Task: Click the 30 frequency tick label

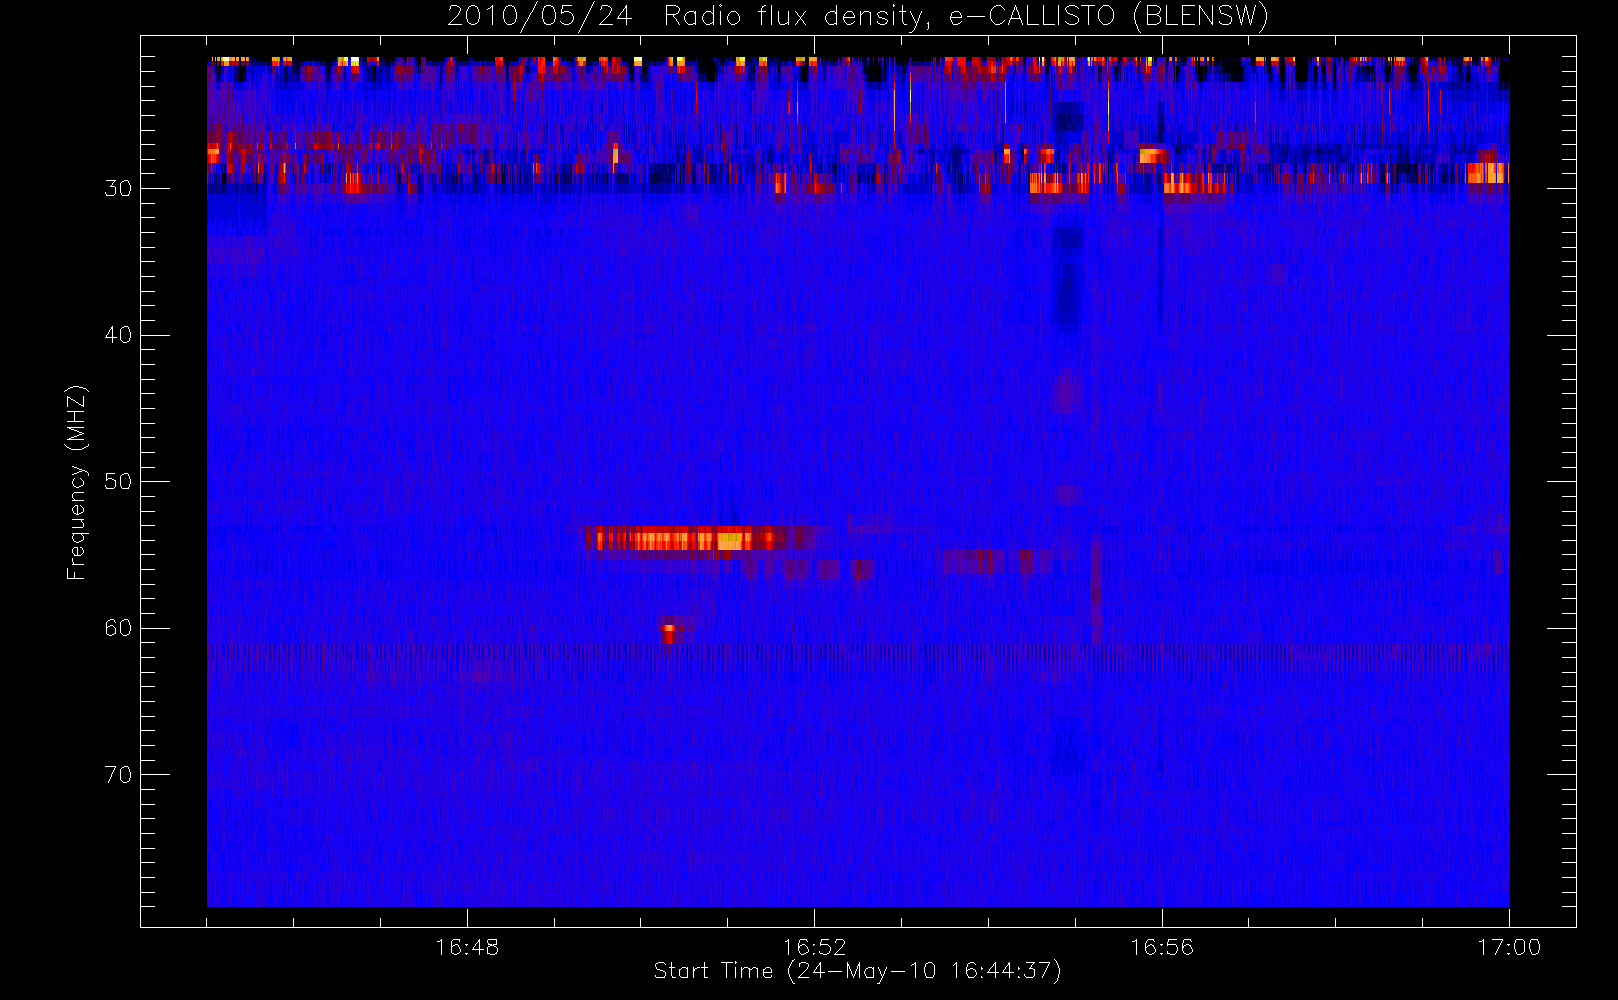Action: (118, 188)
